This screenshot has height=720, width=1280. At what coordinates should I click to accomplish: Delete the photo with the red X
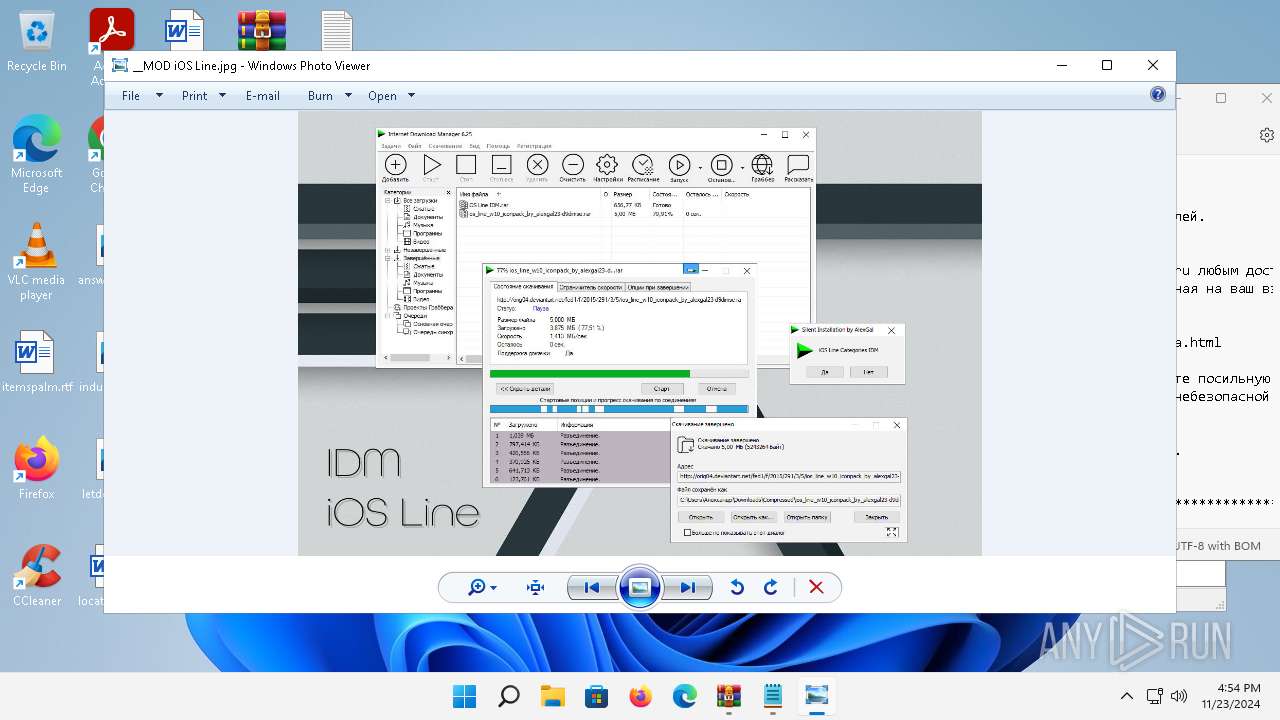816,587
